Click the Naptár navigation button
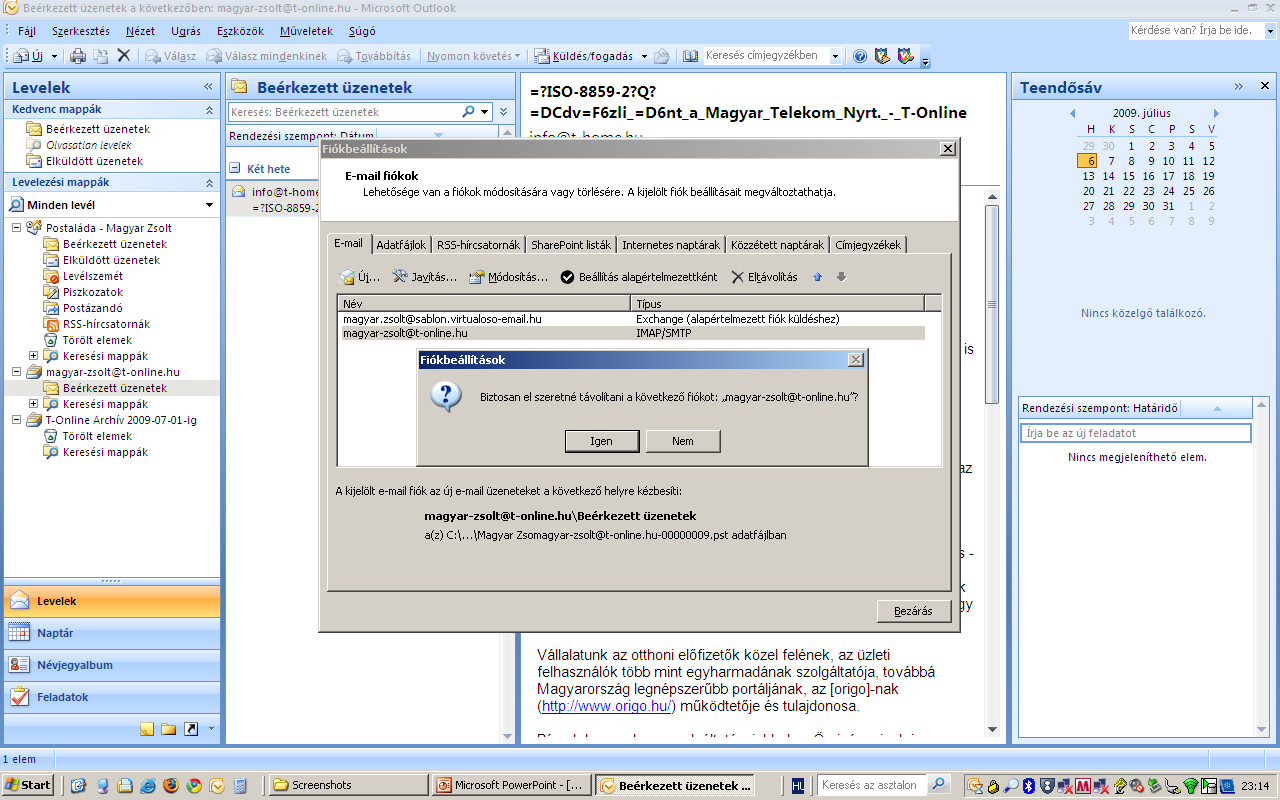The width and height of the screenshot is (1280, 800). (111, 633)
